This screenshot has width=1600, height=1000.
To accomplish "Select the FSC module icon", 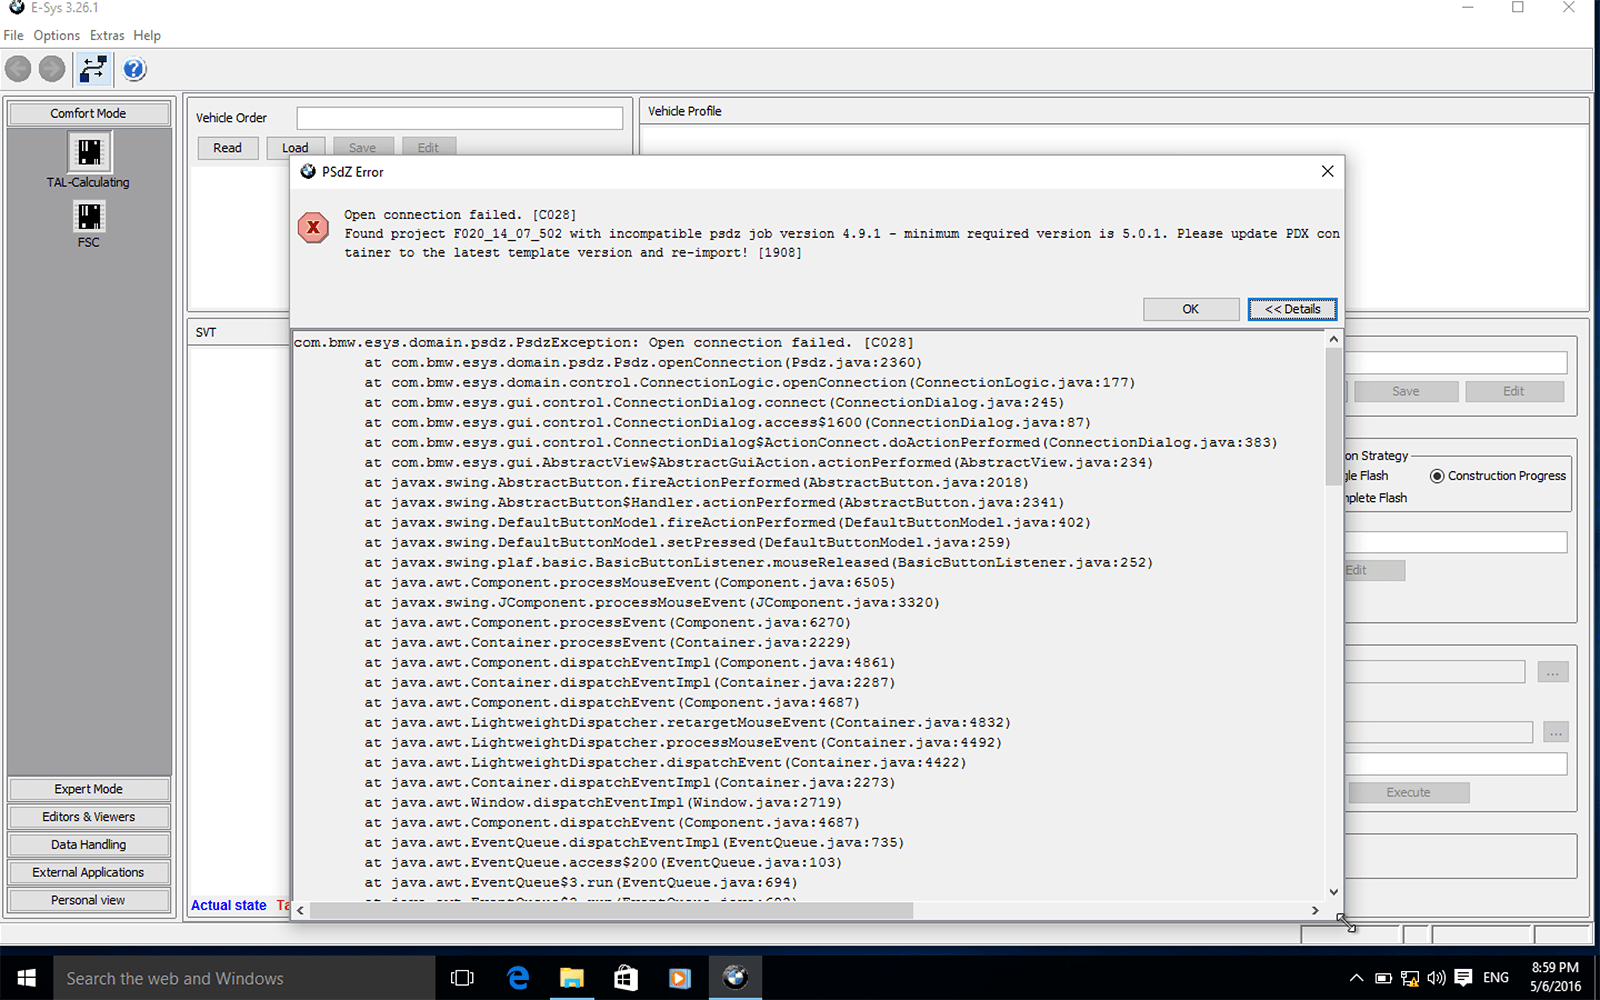I will (x=89, y=216).
